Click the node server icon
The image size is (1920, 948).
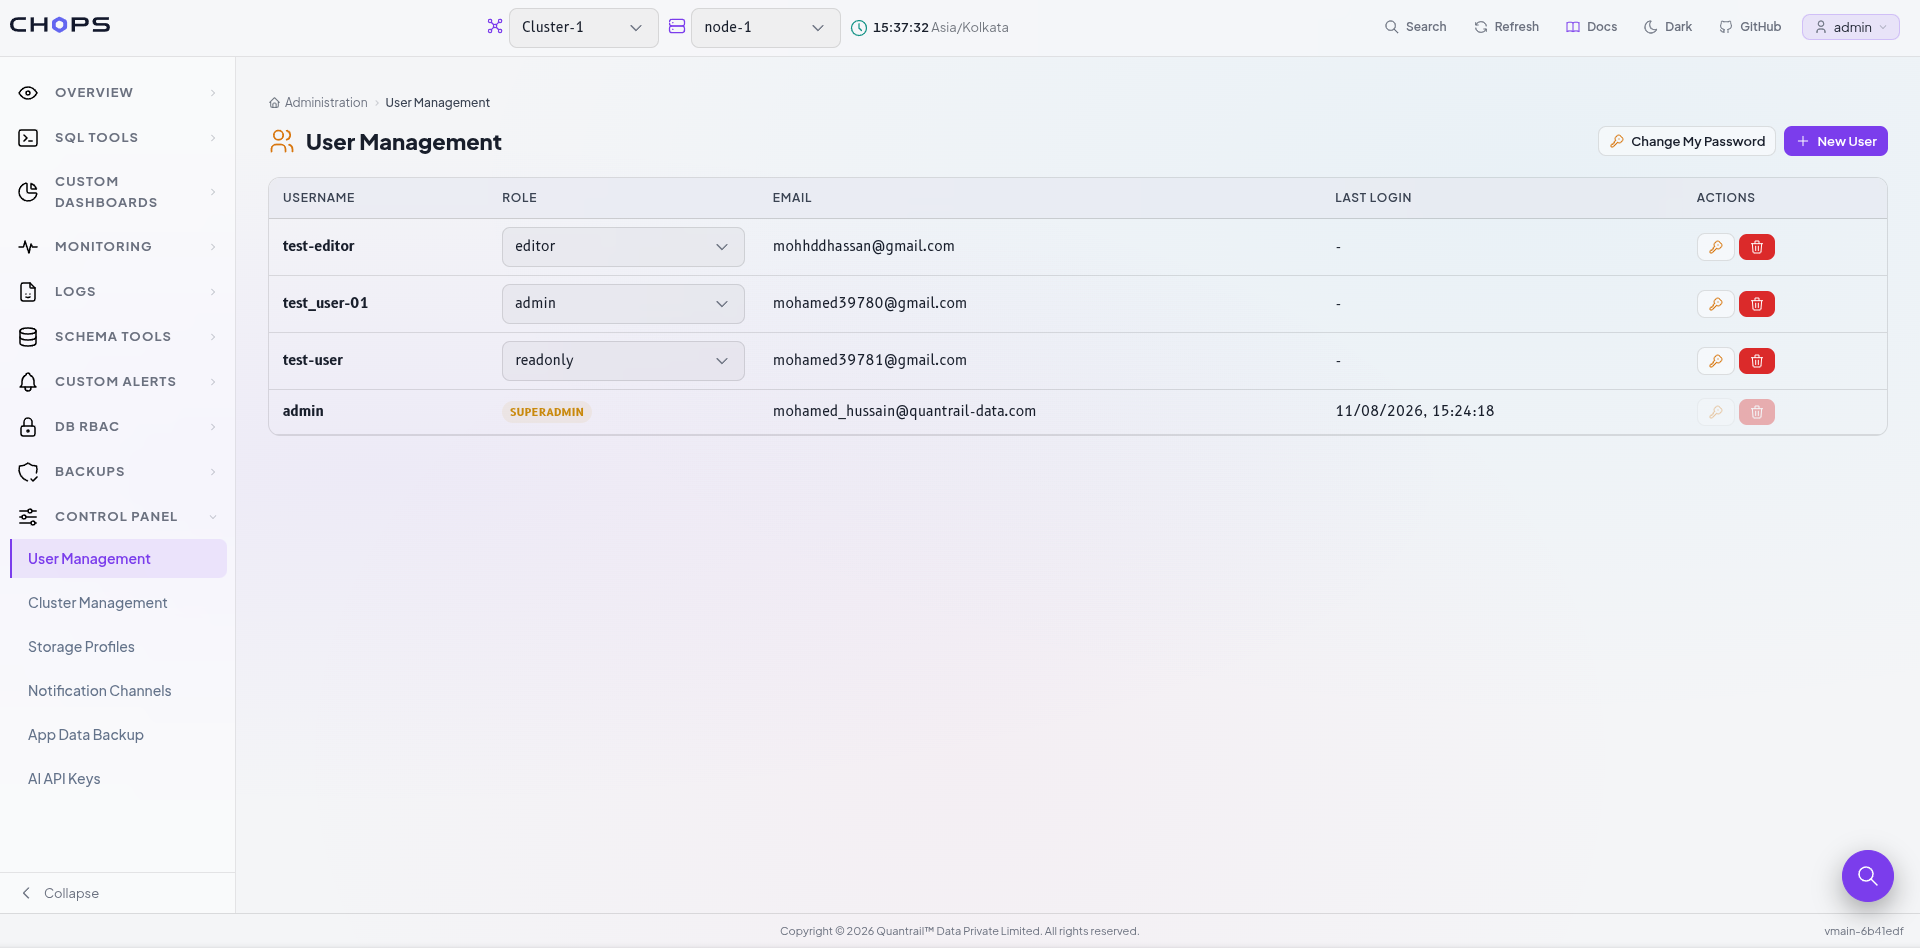point(677,26)
